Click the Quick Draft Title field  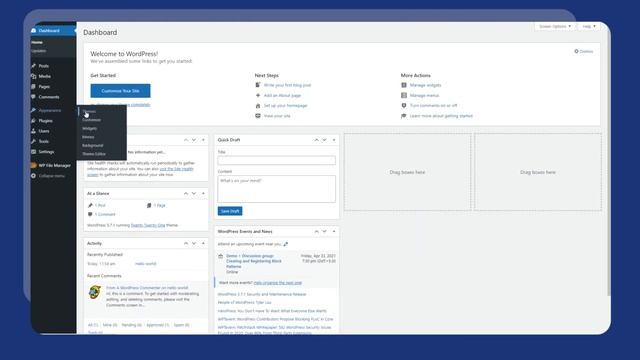[277, 160]
